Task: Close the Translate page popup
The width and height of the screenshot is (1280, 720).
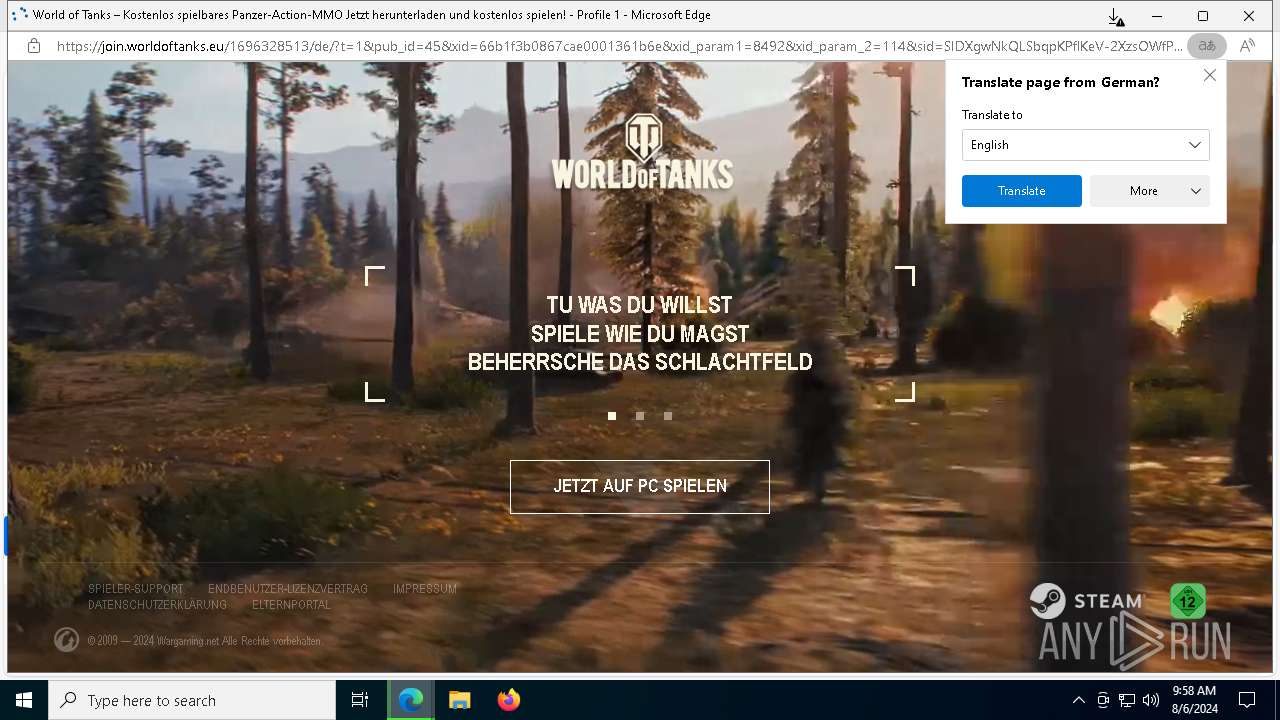Action: pos(1209,75)
